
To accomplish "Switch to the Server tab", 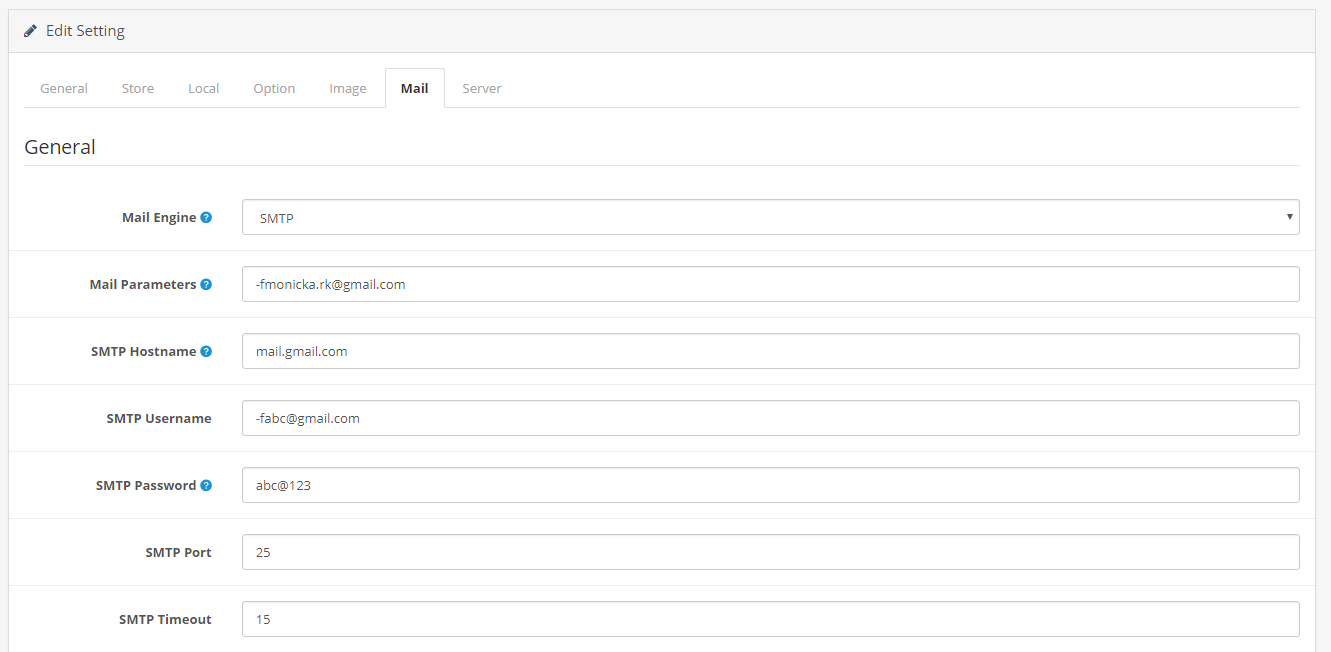I will (x=482, y=88).
